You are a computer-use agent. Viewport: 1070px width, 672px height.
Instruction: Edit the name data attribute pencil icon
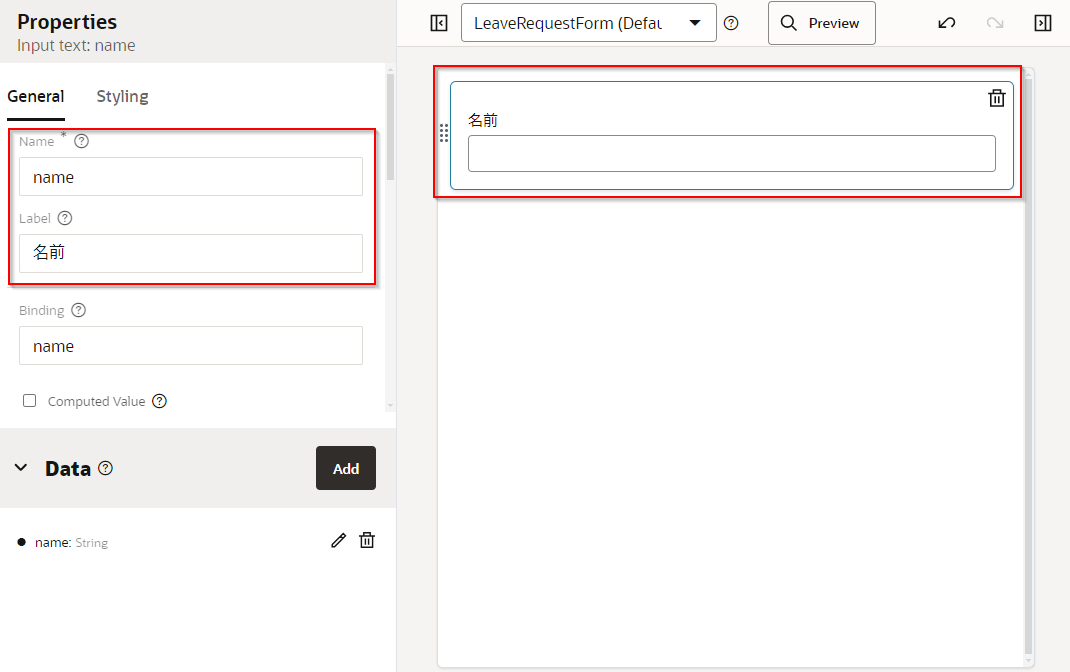pyautogui.click(x=338, y=540)
